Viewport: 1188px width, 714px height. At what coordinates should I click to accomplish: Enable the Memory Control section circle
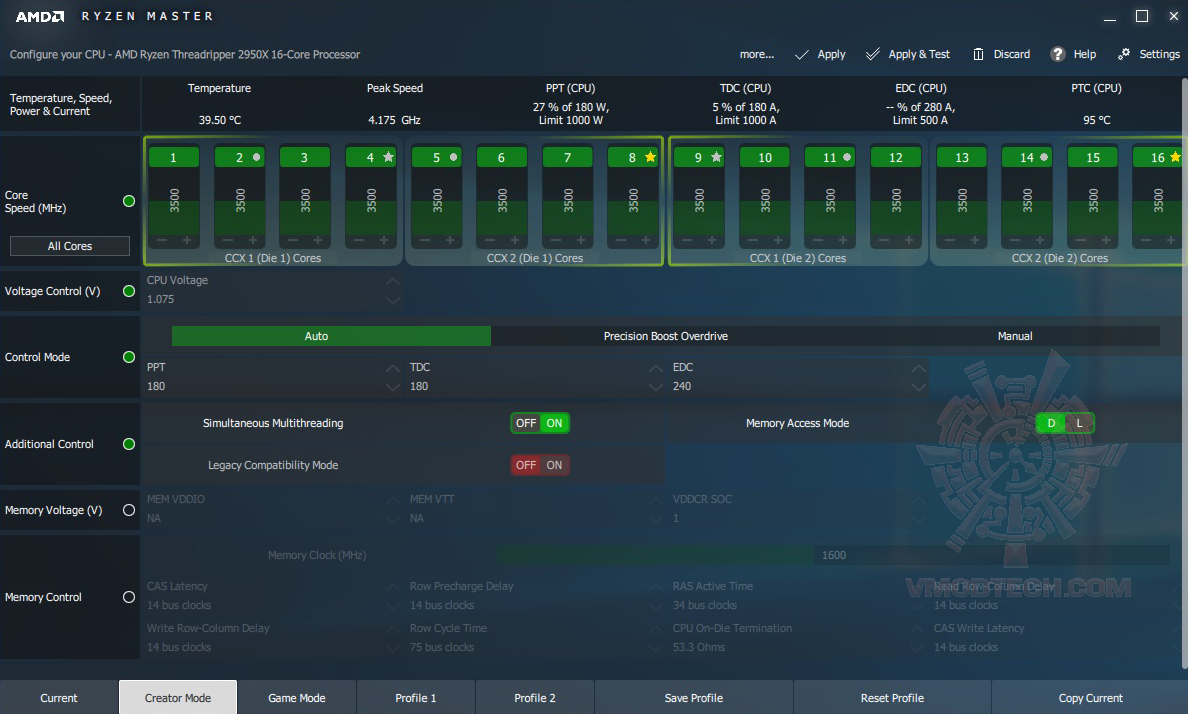click(129, 597)
